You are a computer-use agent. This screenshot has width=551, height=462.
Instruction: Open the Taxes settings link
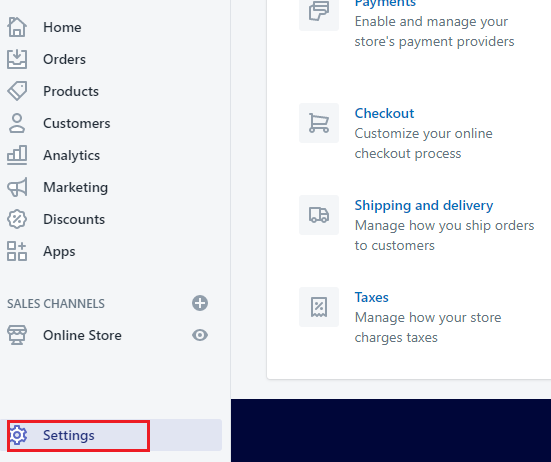(x=371, y=297)
